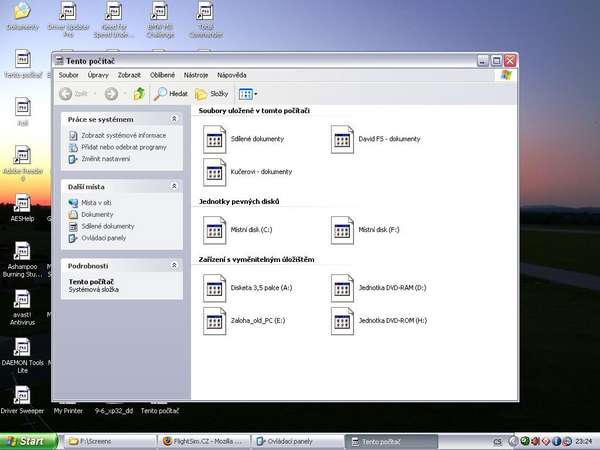Select avast! Antivirus desktop shortcut
This screenshot has height=450, width=600.
[22, 308]
